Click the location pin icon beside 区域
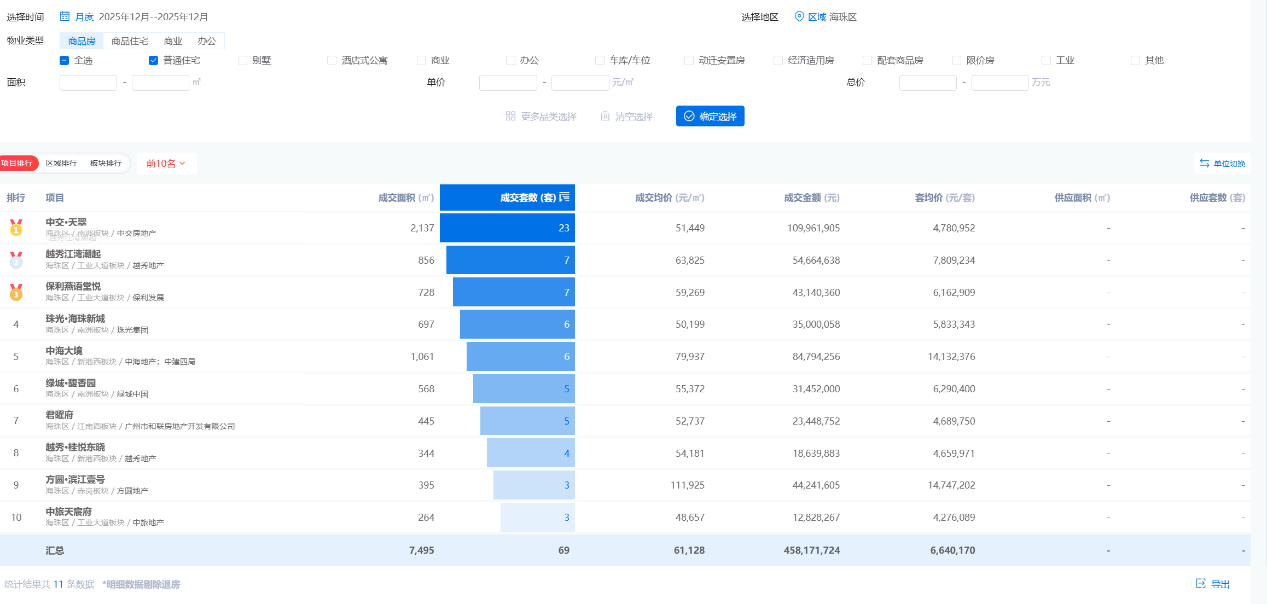 (799, 17)
